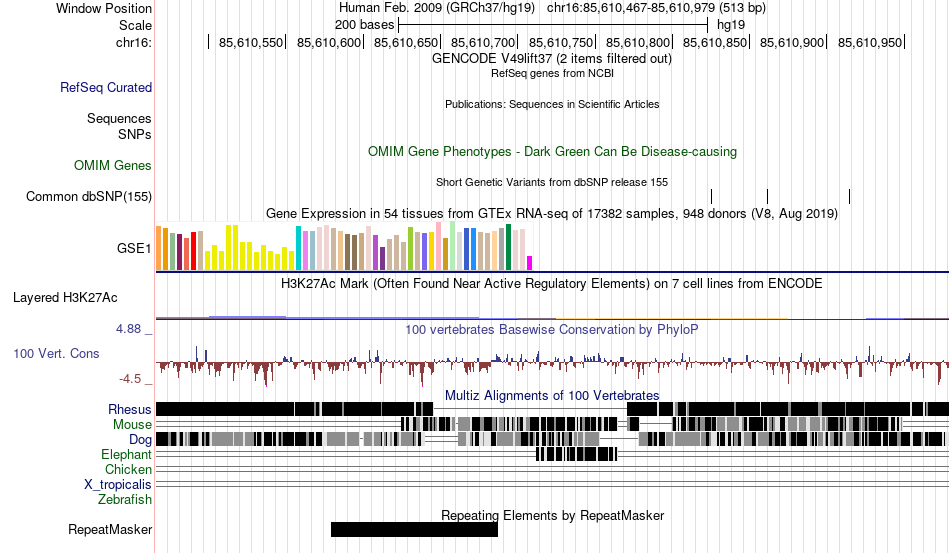Click the RefSeq genes from NCBI title
This screenshot has width=950, height=553.
[x=552, y=73]
